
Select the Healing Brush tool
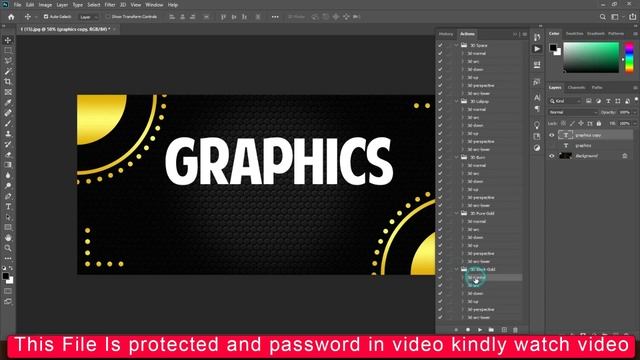point(8,113)
